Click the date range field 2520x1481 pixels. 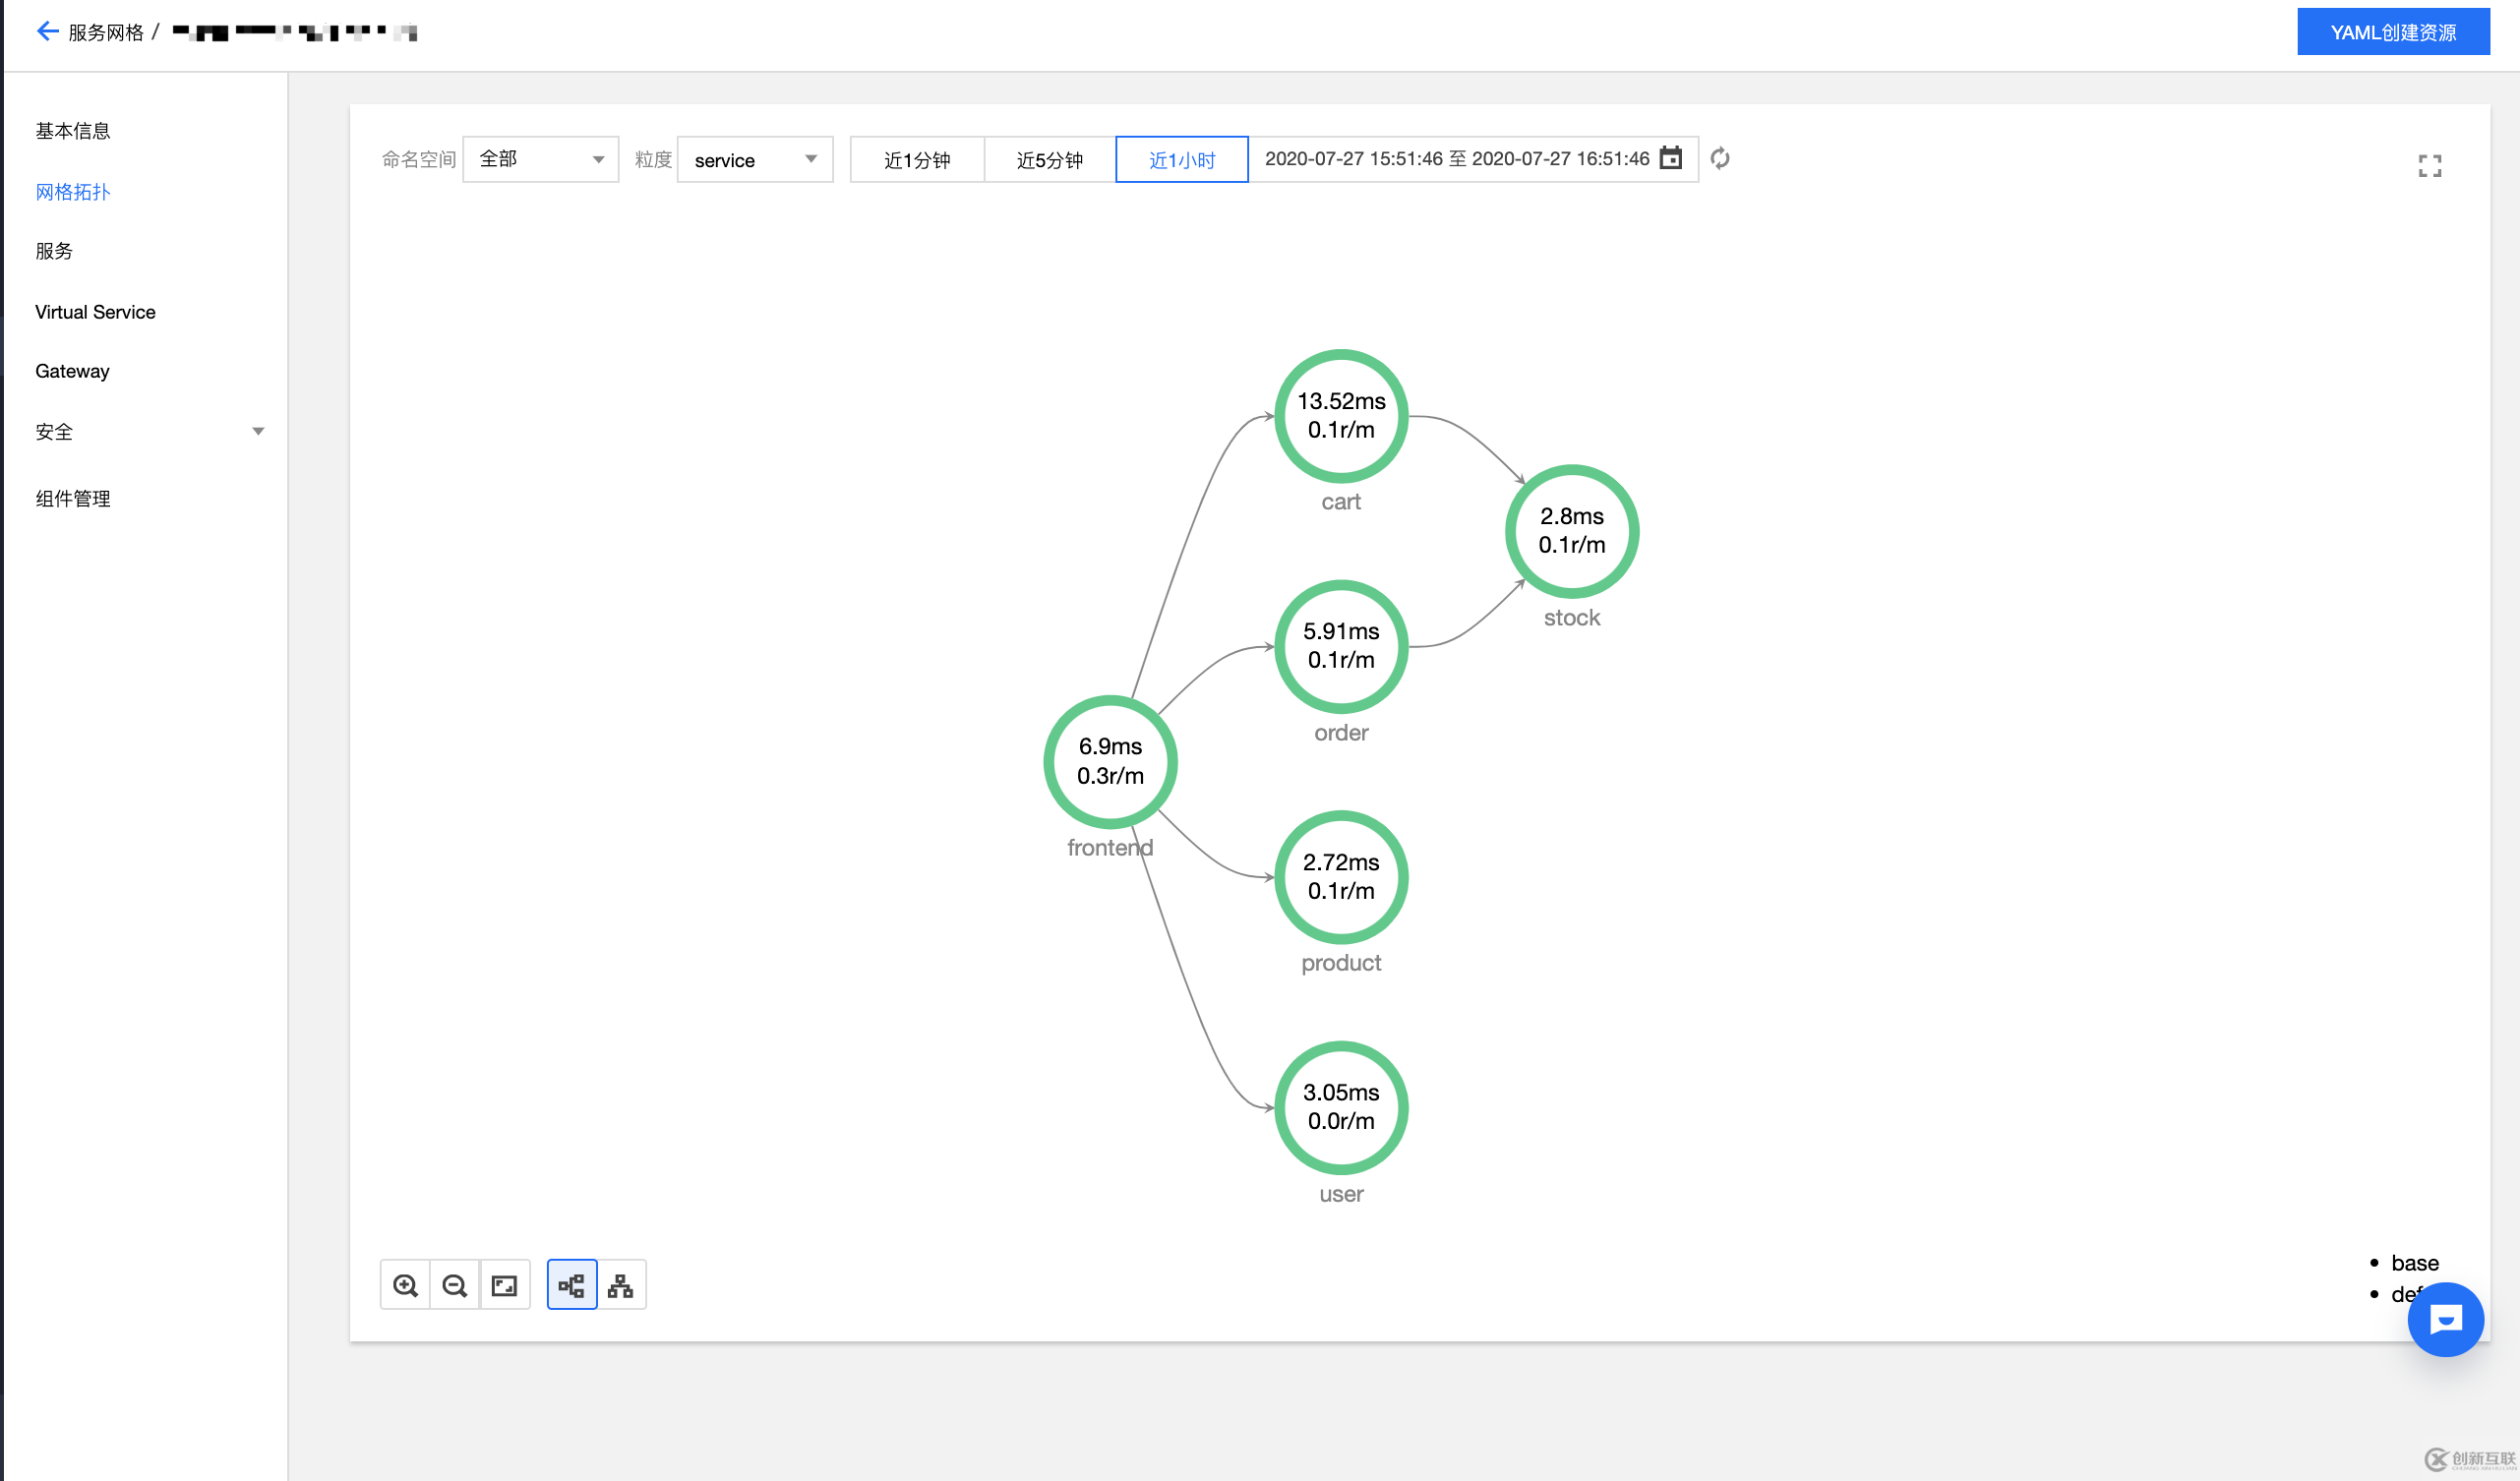pyautogui.click(x=1474, y=159)
